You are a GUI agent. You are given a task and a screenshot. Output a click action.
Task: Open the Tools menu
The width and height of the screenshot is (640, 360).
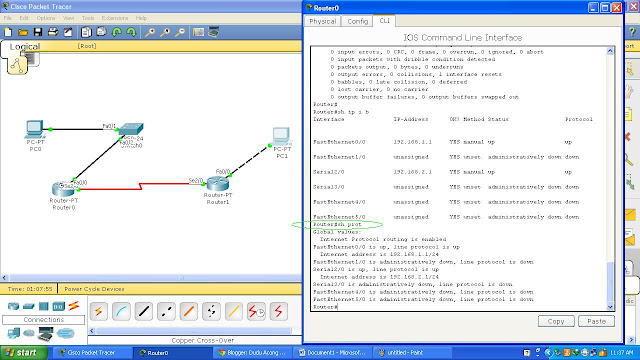click(x=88, y=18)
